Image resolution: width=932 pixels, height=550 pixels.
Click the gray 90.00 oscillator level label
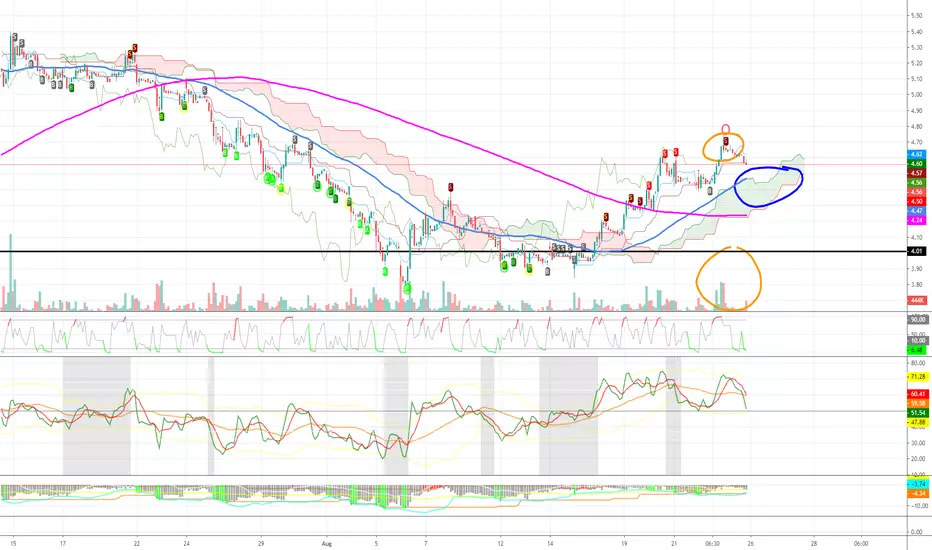(918, 320)
